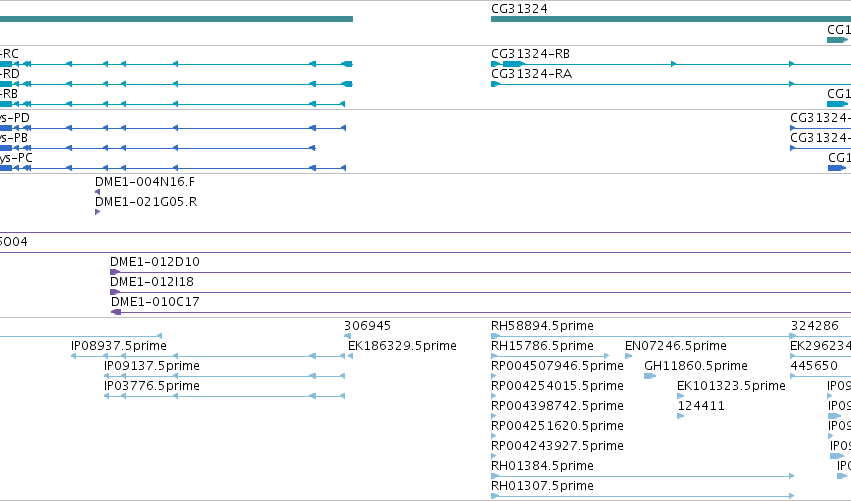Click the CG31324-RB transcript label
Screen dimensions: 851x501
point(530,54)
